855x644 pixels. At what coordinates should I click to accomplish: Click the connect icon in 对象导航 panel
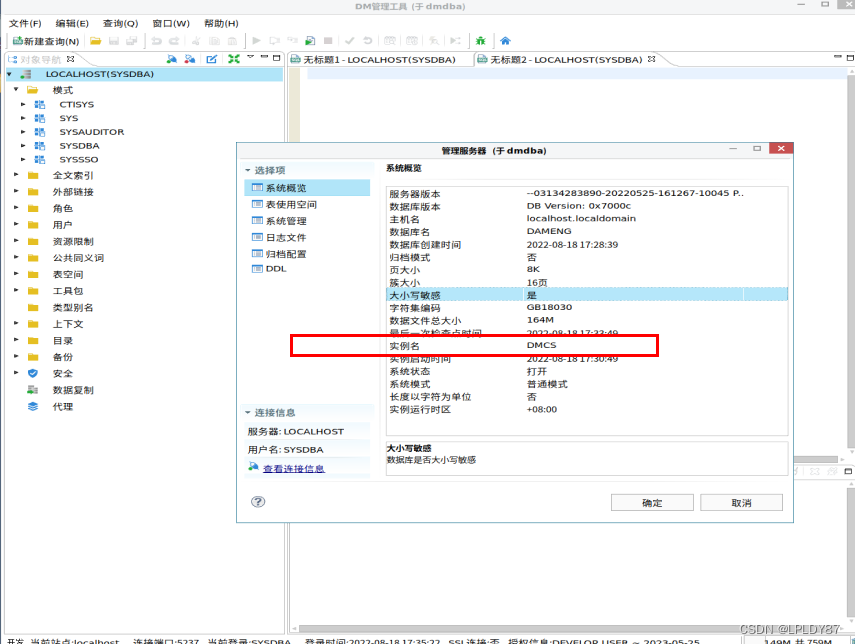pyautogui.click(x=172, y=59)
